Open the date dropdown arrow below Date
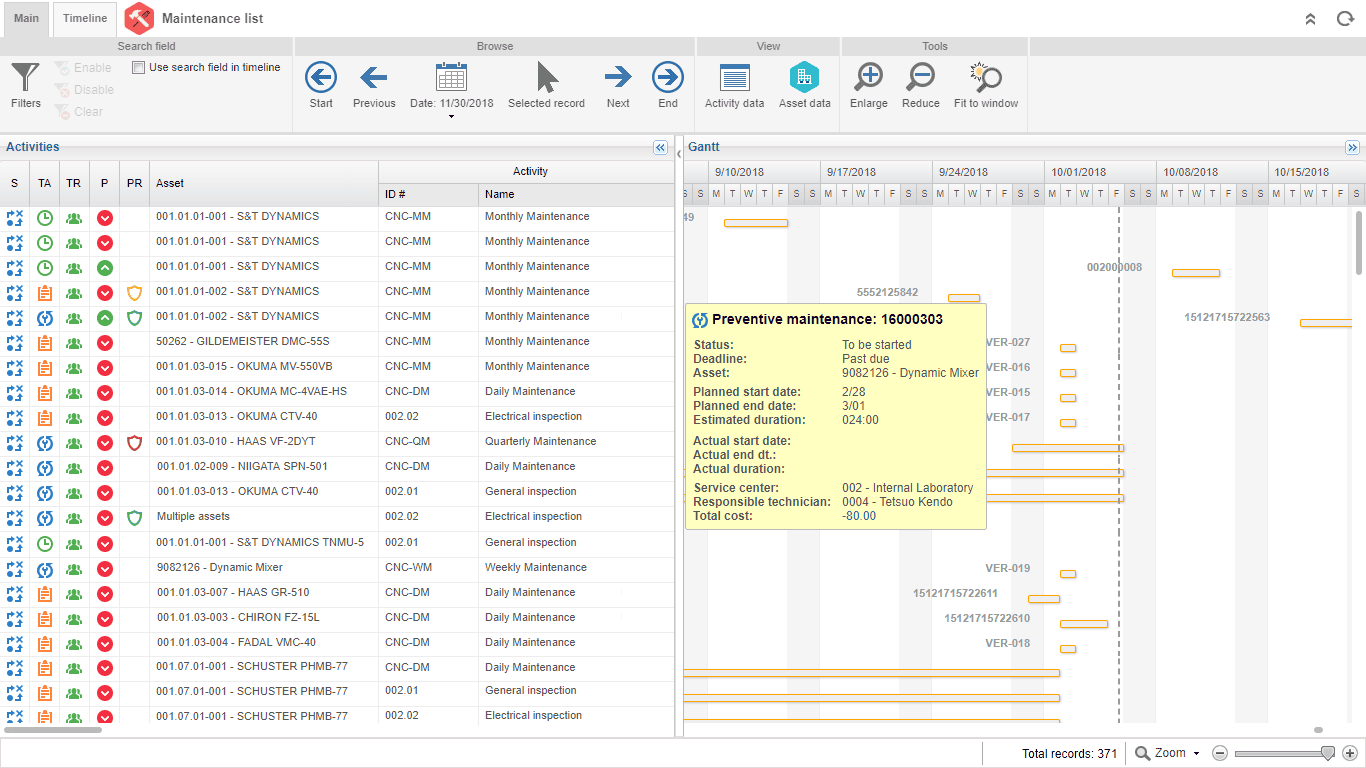The image size is (1366, 768). (x=451, y=117)
